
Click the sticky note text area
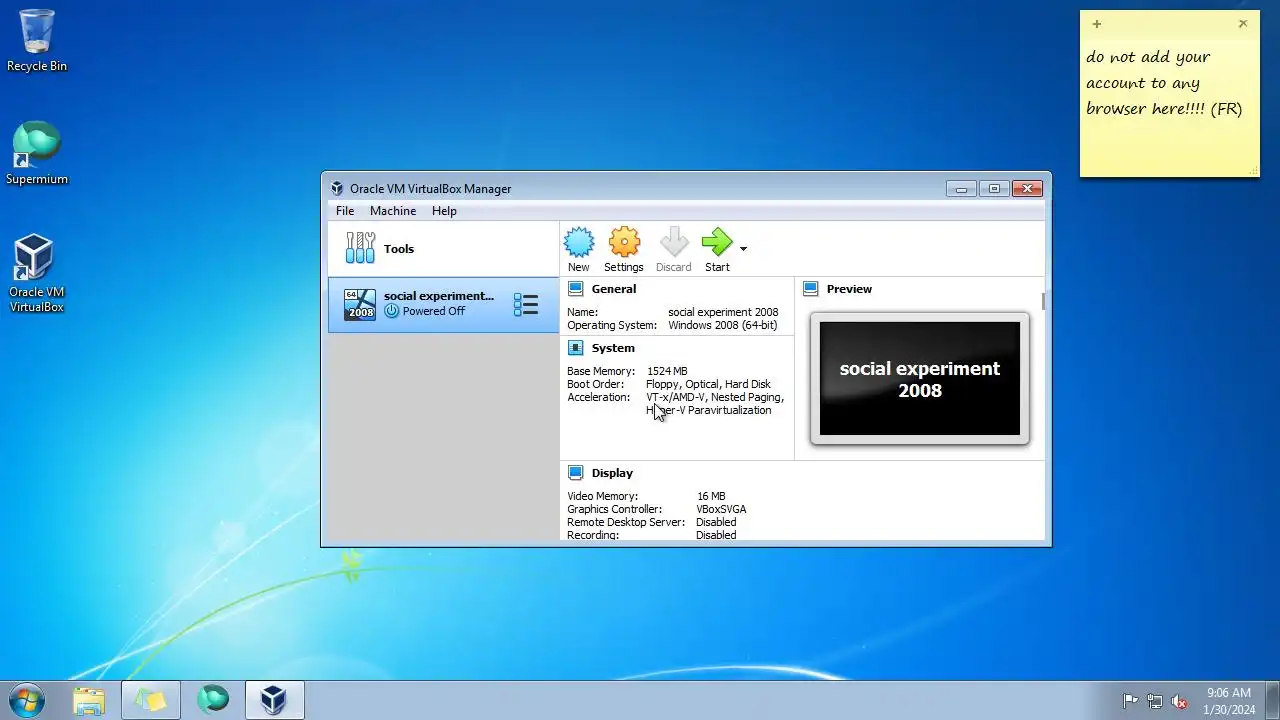tap(1169, 105)
